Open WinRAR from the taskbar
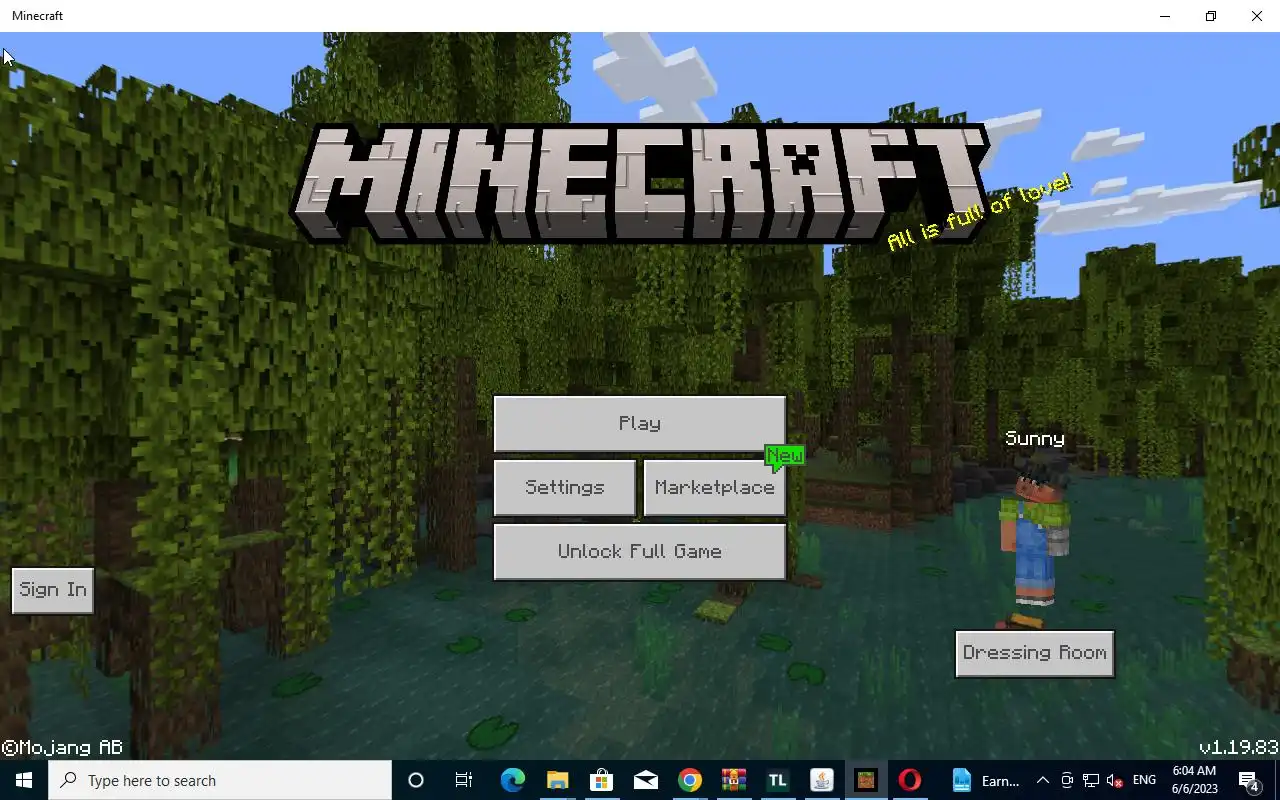1280x800 pixels. click(734, 780)
